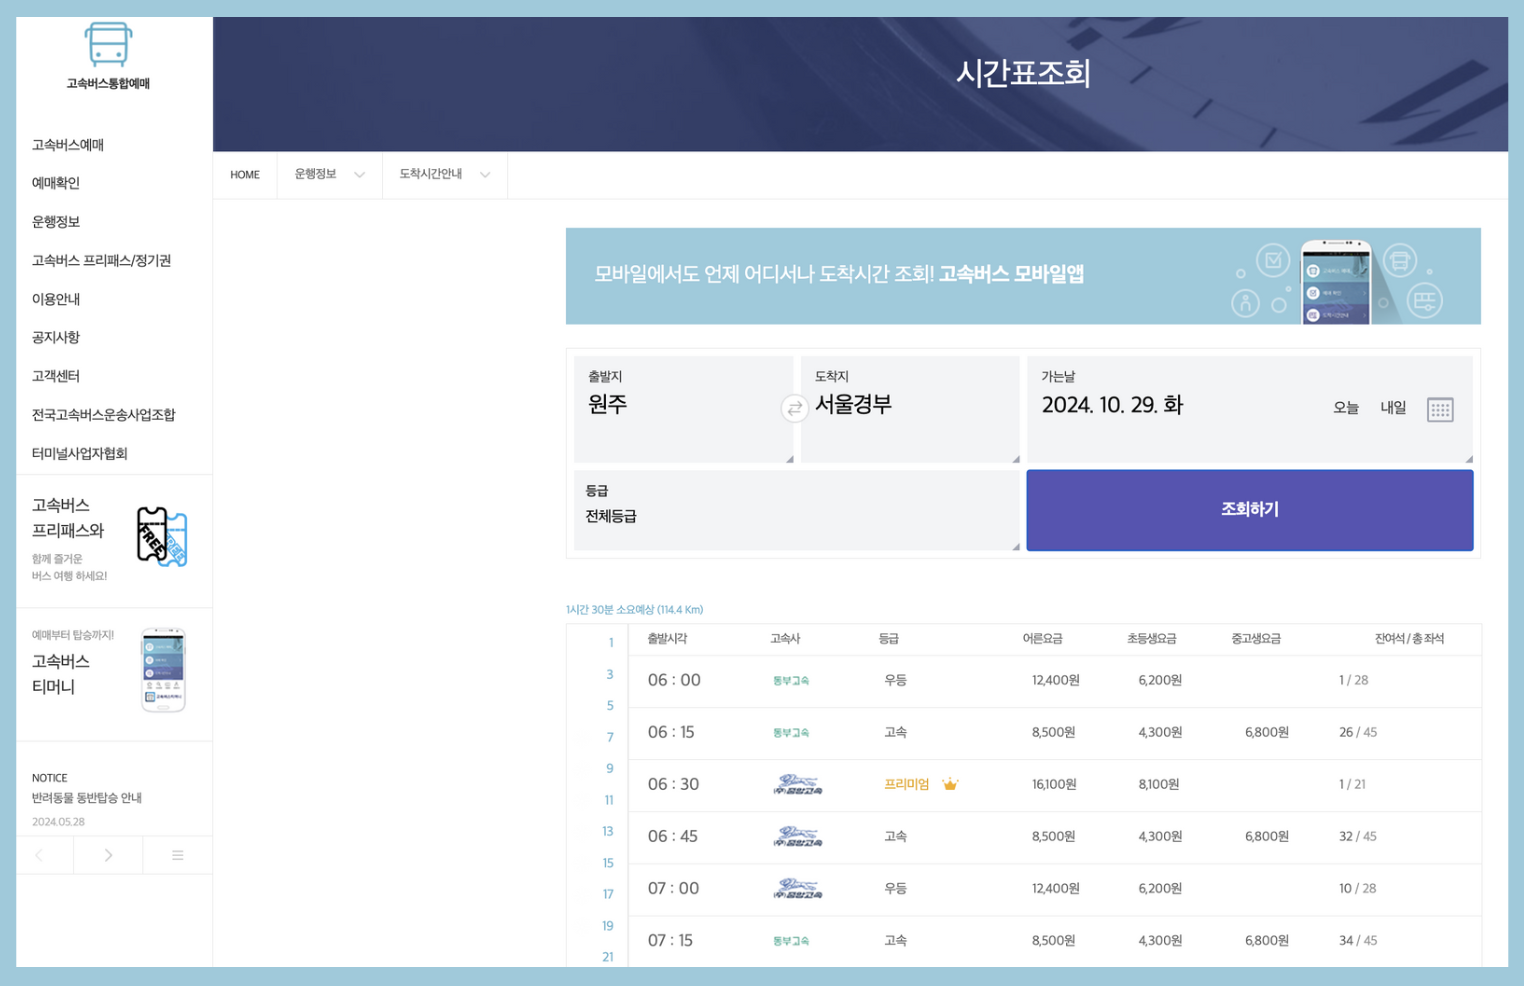Select the 06 : 00 departure row

pyautogui.click(x=1055, y=680)
